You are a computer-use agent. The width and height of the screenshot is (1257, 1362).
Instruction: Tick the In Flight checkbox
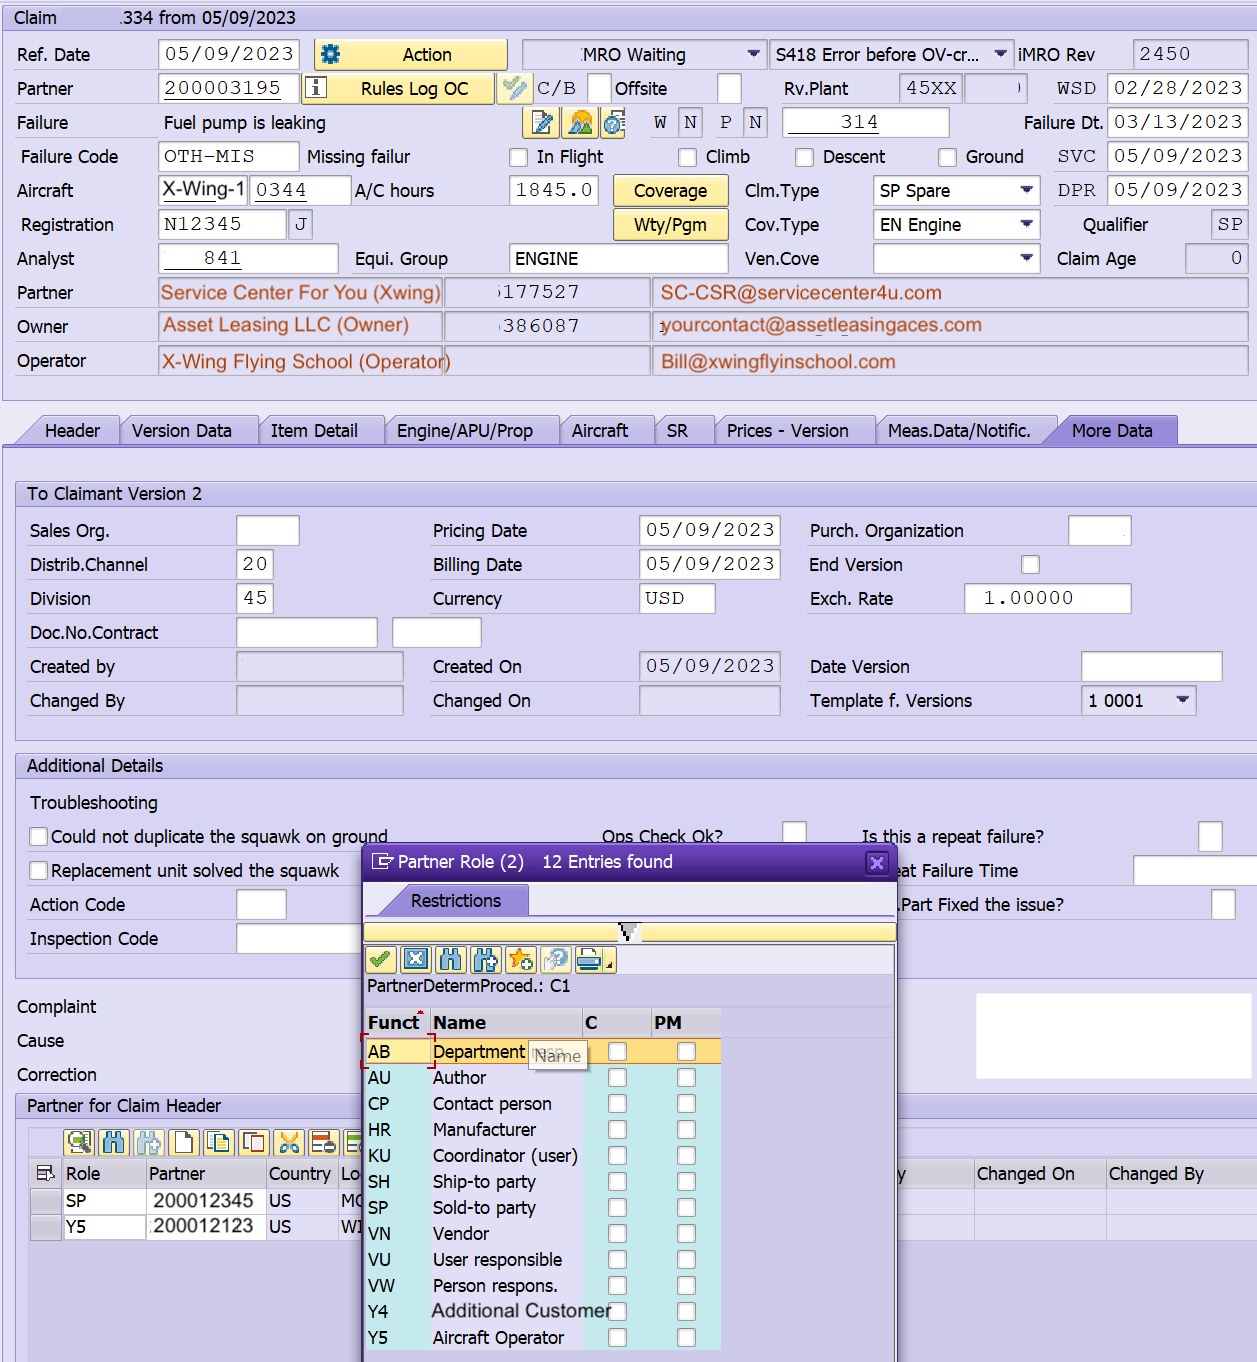[518, 157]
